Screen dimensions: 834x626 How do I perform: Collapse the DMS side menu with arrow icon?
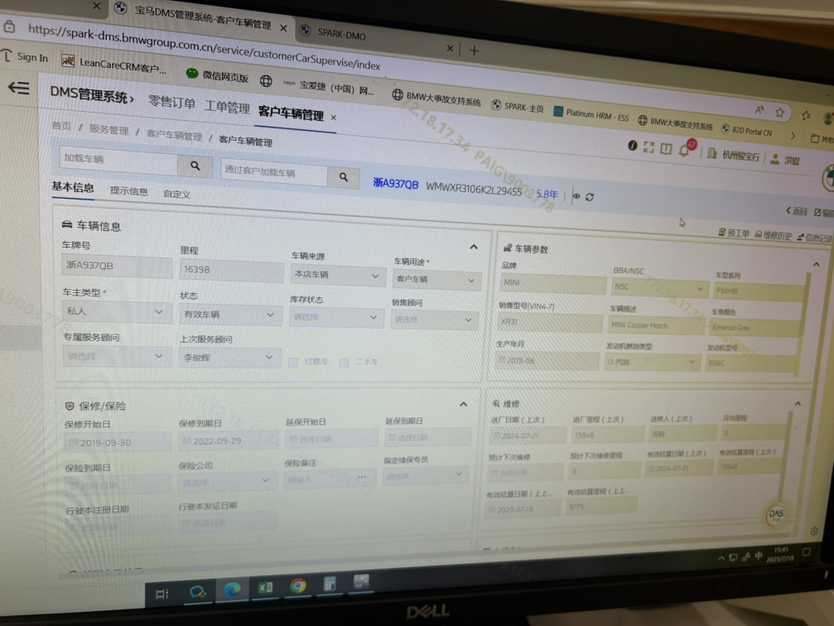[19, 88]
